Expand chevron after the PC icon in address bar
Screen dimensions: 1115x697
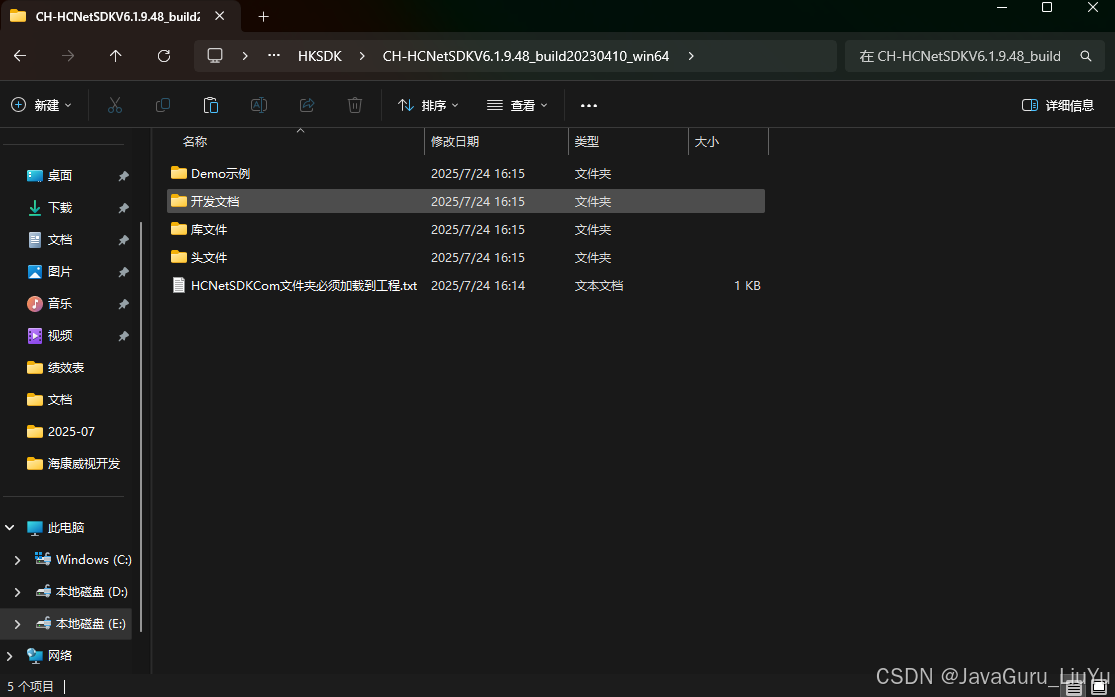point(245,55)
